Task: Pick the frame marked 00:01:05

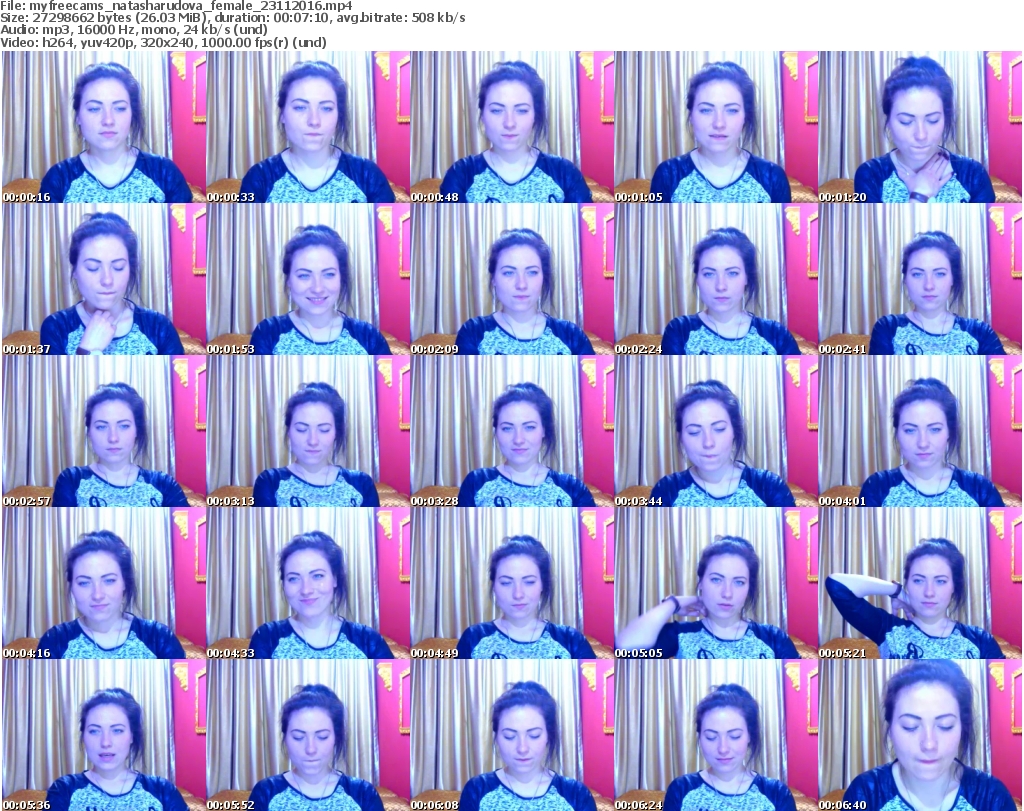Action: click(716, 127)
